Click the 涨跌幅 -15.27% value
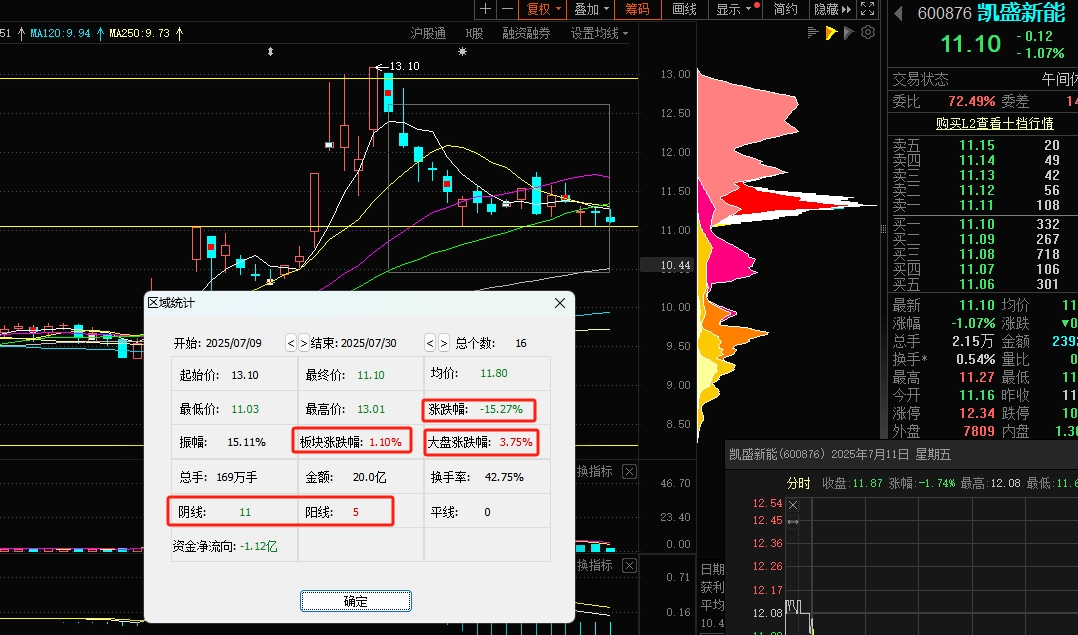This screenshot has height=635, width=1078. pyautogui.click(x=501, y=409)
